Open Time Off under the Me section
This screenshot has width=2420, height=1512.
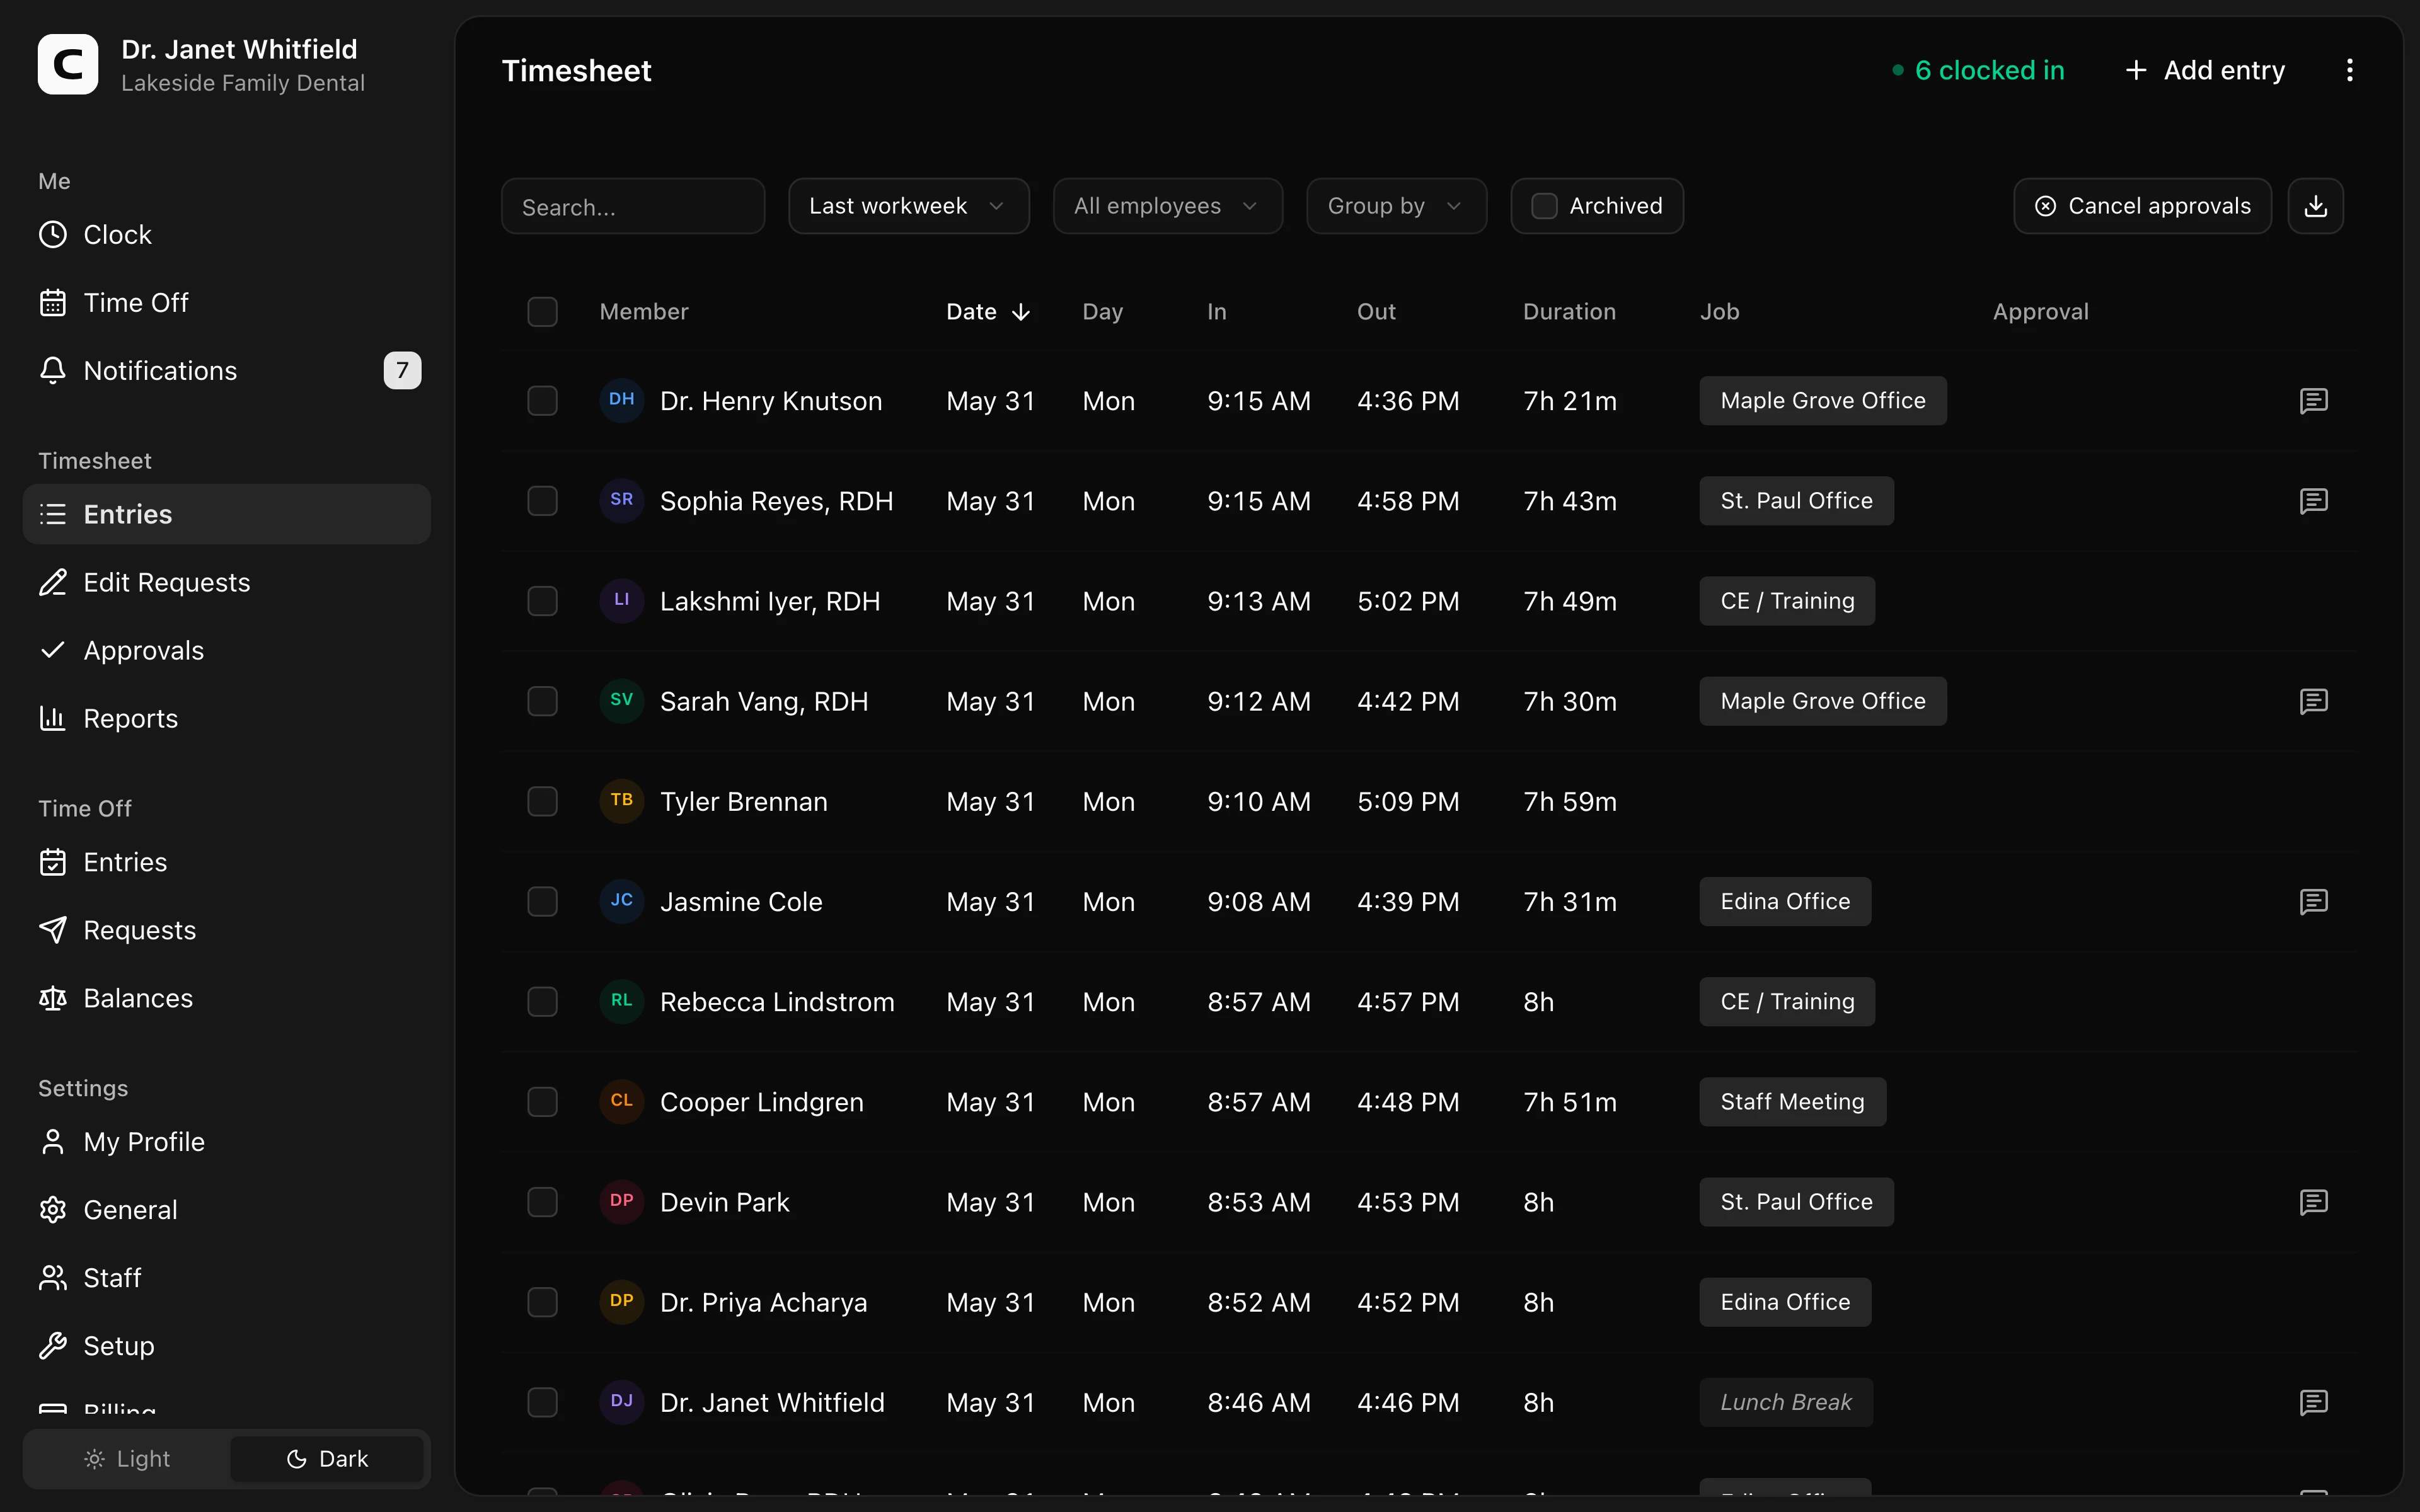(x=227, y=303)
